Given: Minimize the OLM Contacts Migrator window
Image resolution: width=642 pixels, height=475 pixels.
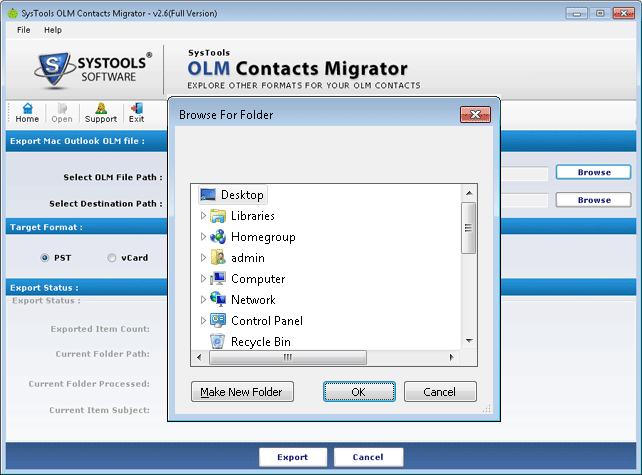Looking at the screenshot, I should tap(576, 14).
